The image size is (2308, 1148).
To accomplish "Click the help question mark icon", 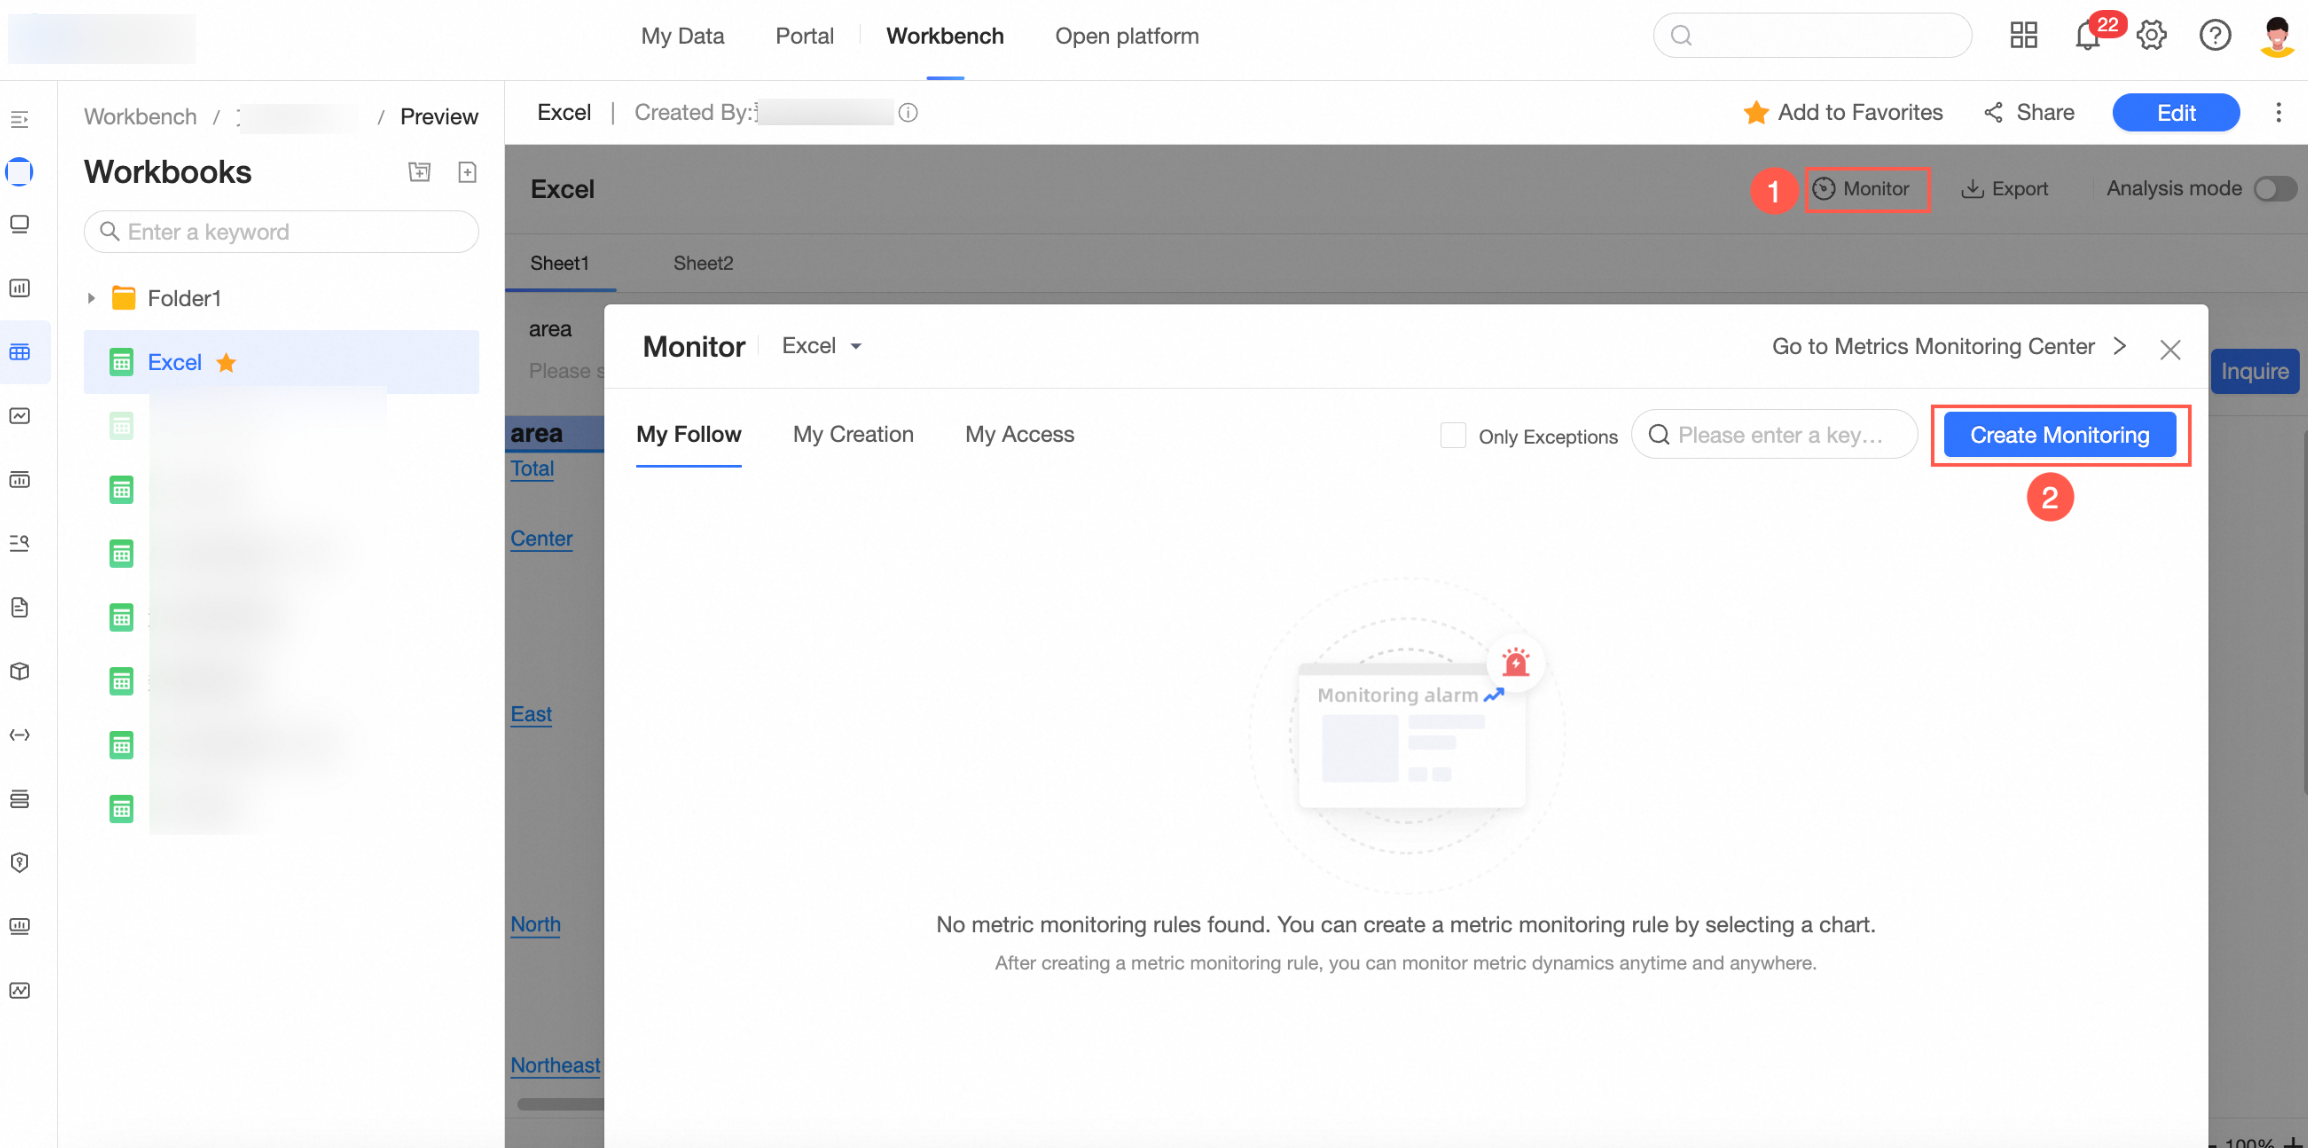I will tap(2214, 36).
